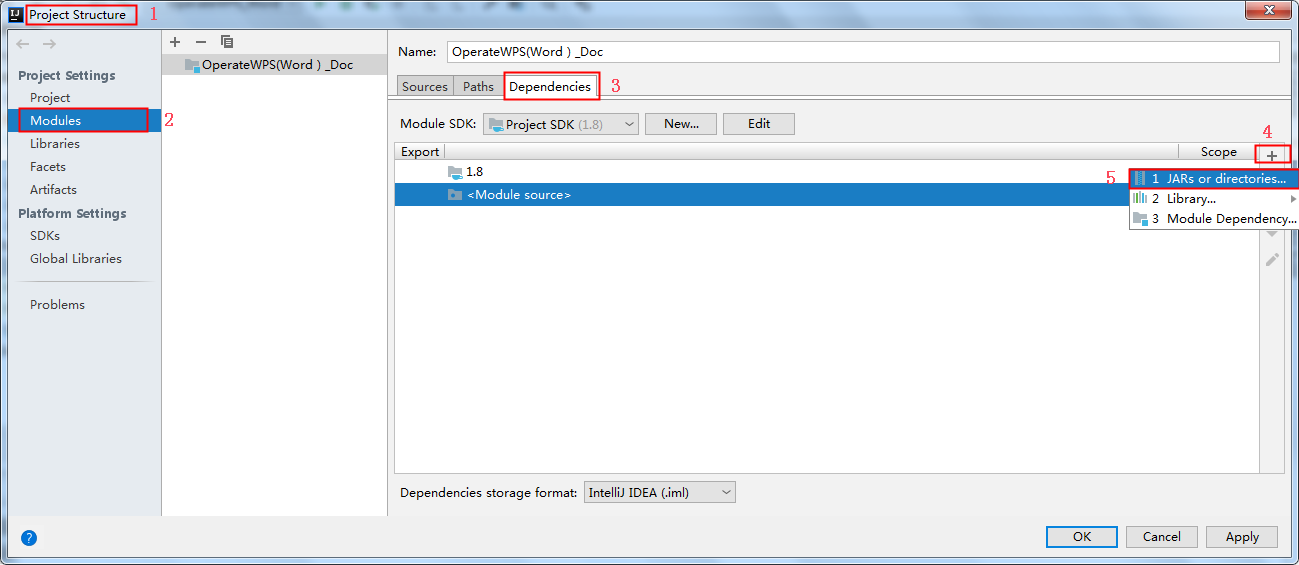
Task: Open the Module SDK dropdown
Action: 561,124
